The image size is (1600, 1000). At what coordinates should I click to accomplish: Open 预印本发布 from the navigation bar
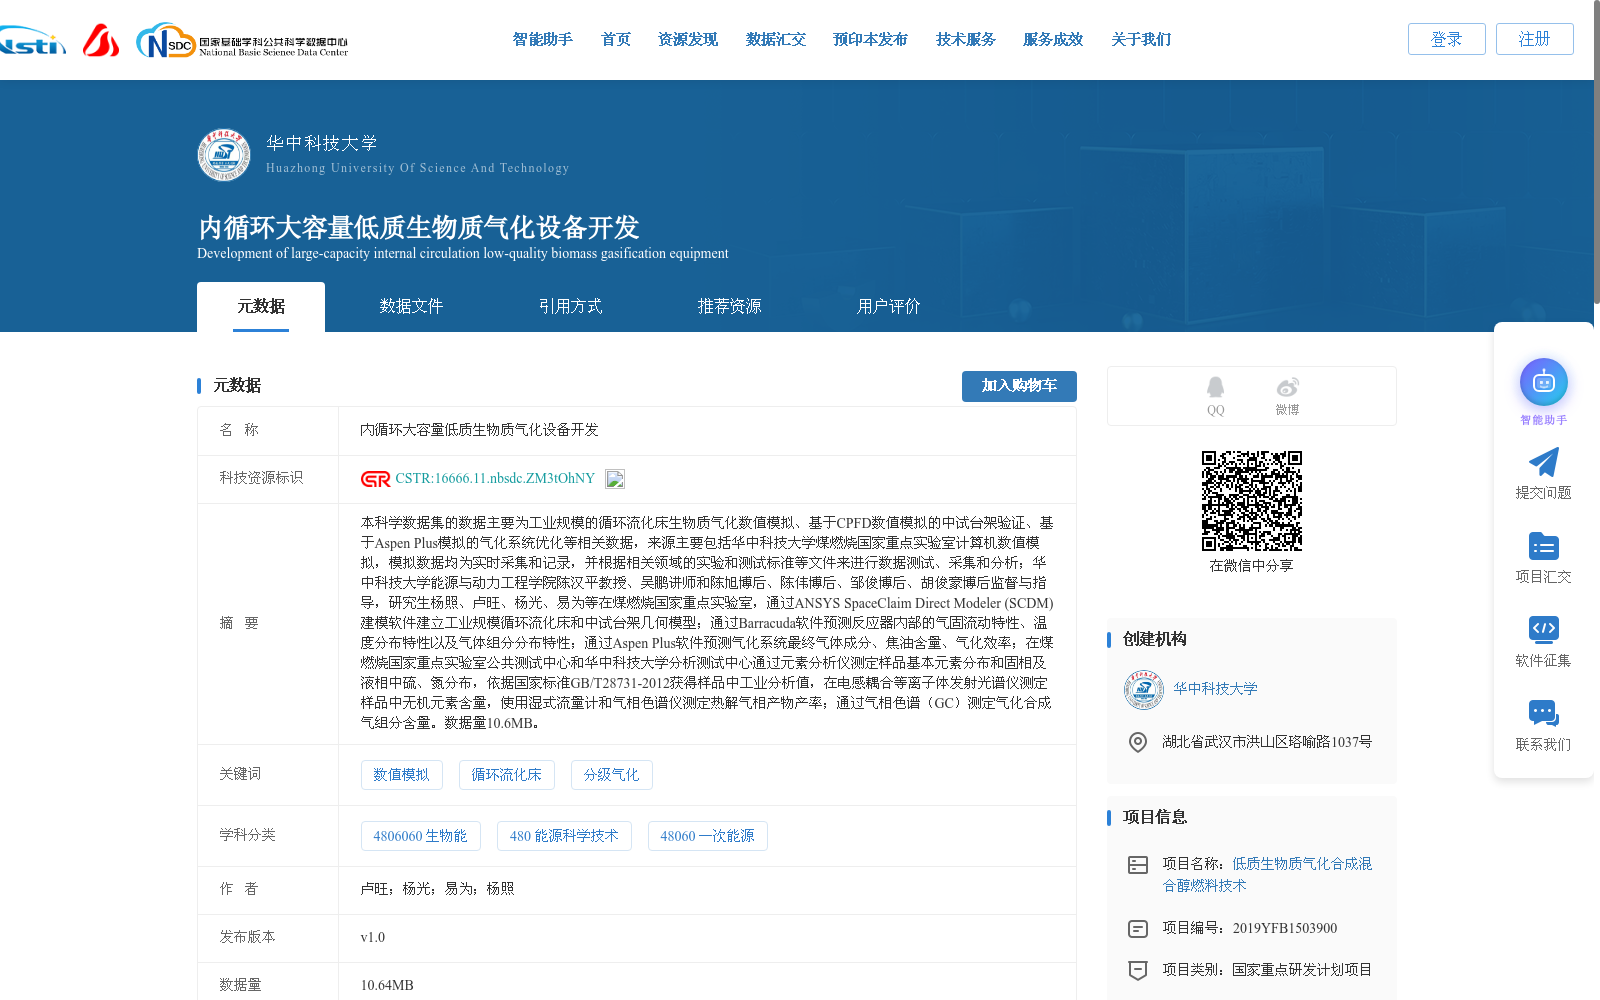pyautogui.click(x=868, y=39)
